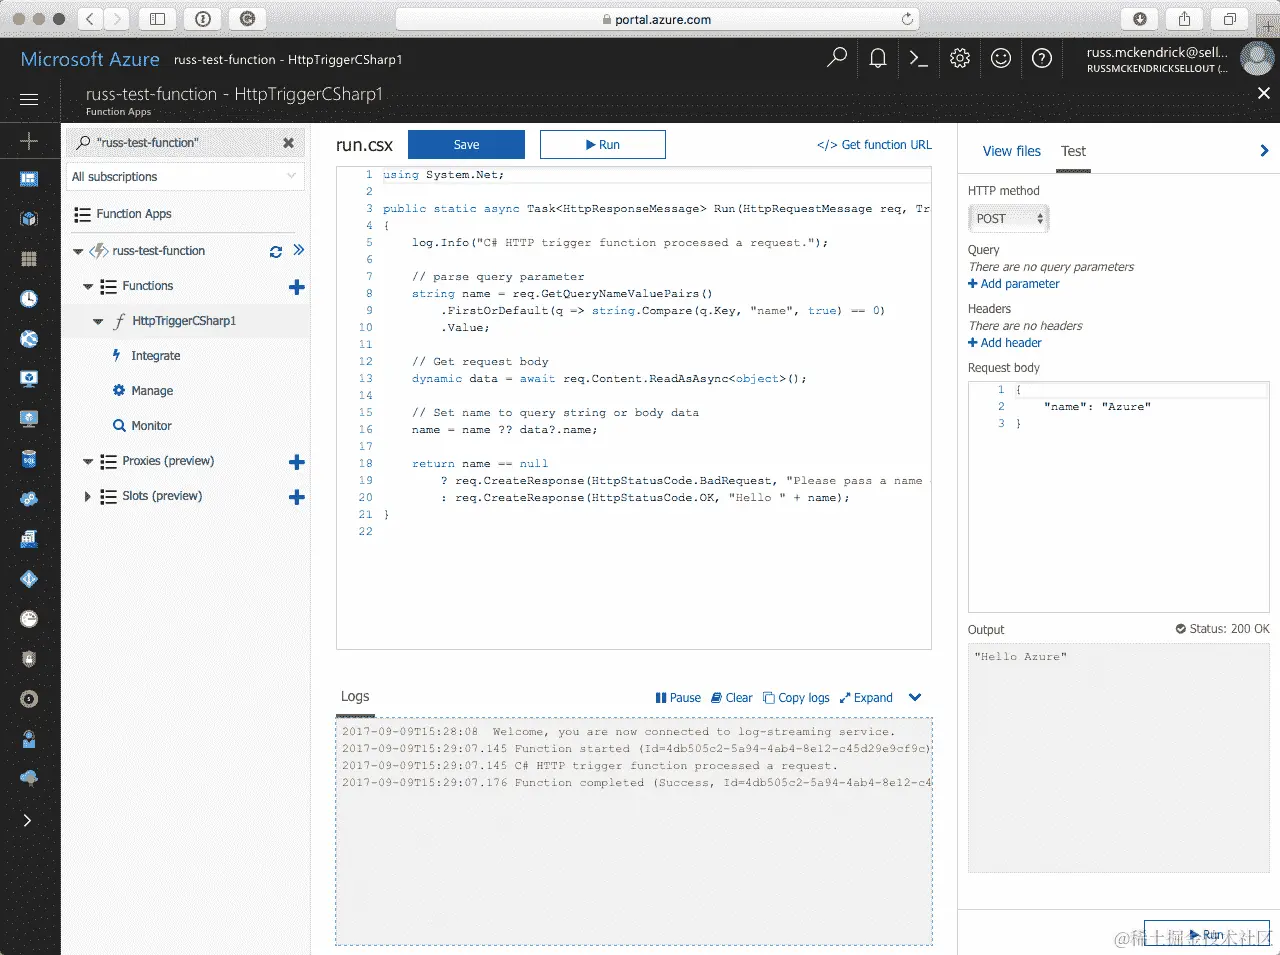The width and height of the screenshot is (1280, 955).
Task: Collapse the russ-test-function tree node
Action: pyautogui.click(x=78, y=251)
